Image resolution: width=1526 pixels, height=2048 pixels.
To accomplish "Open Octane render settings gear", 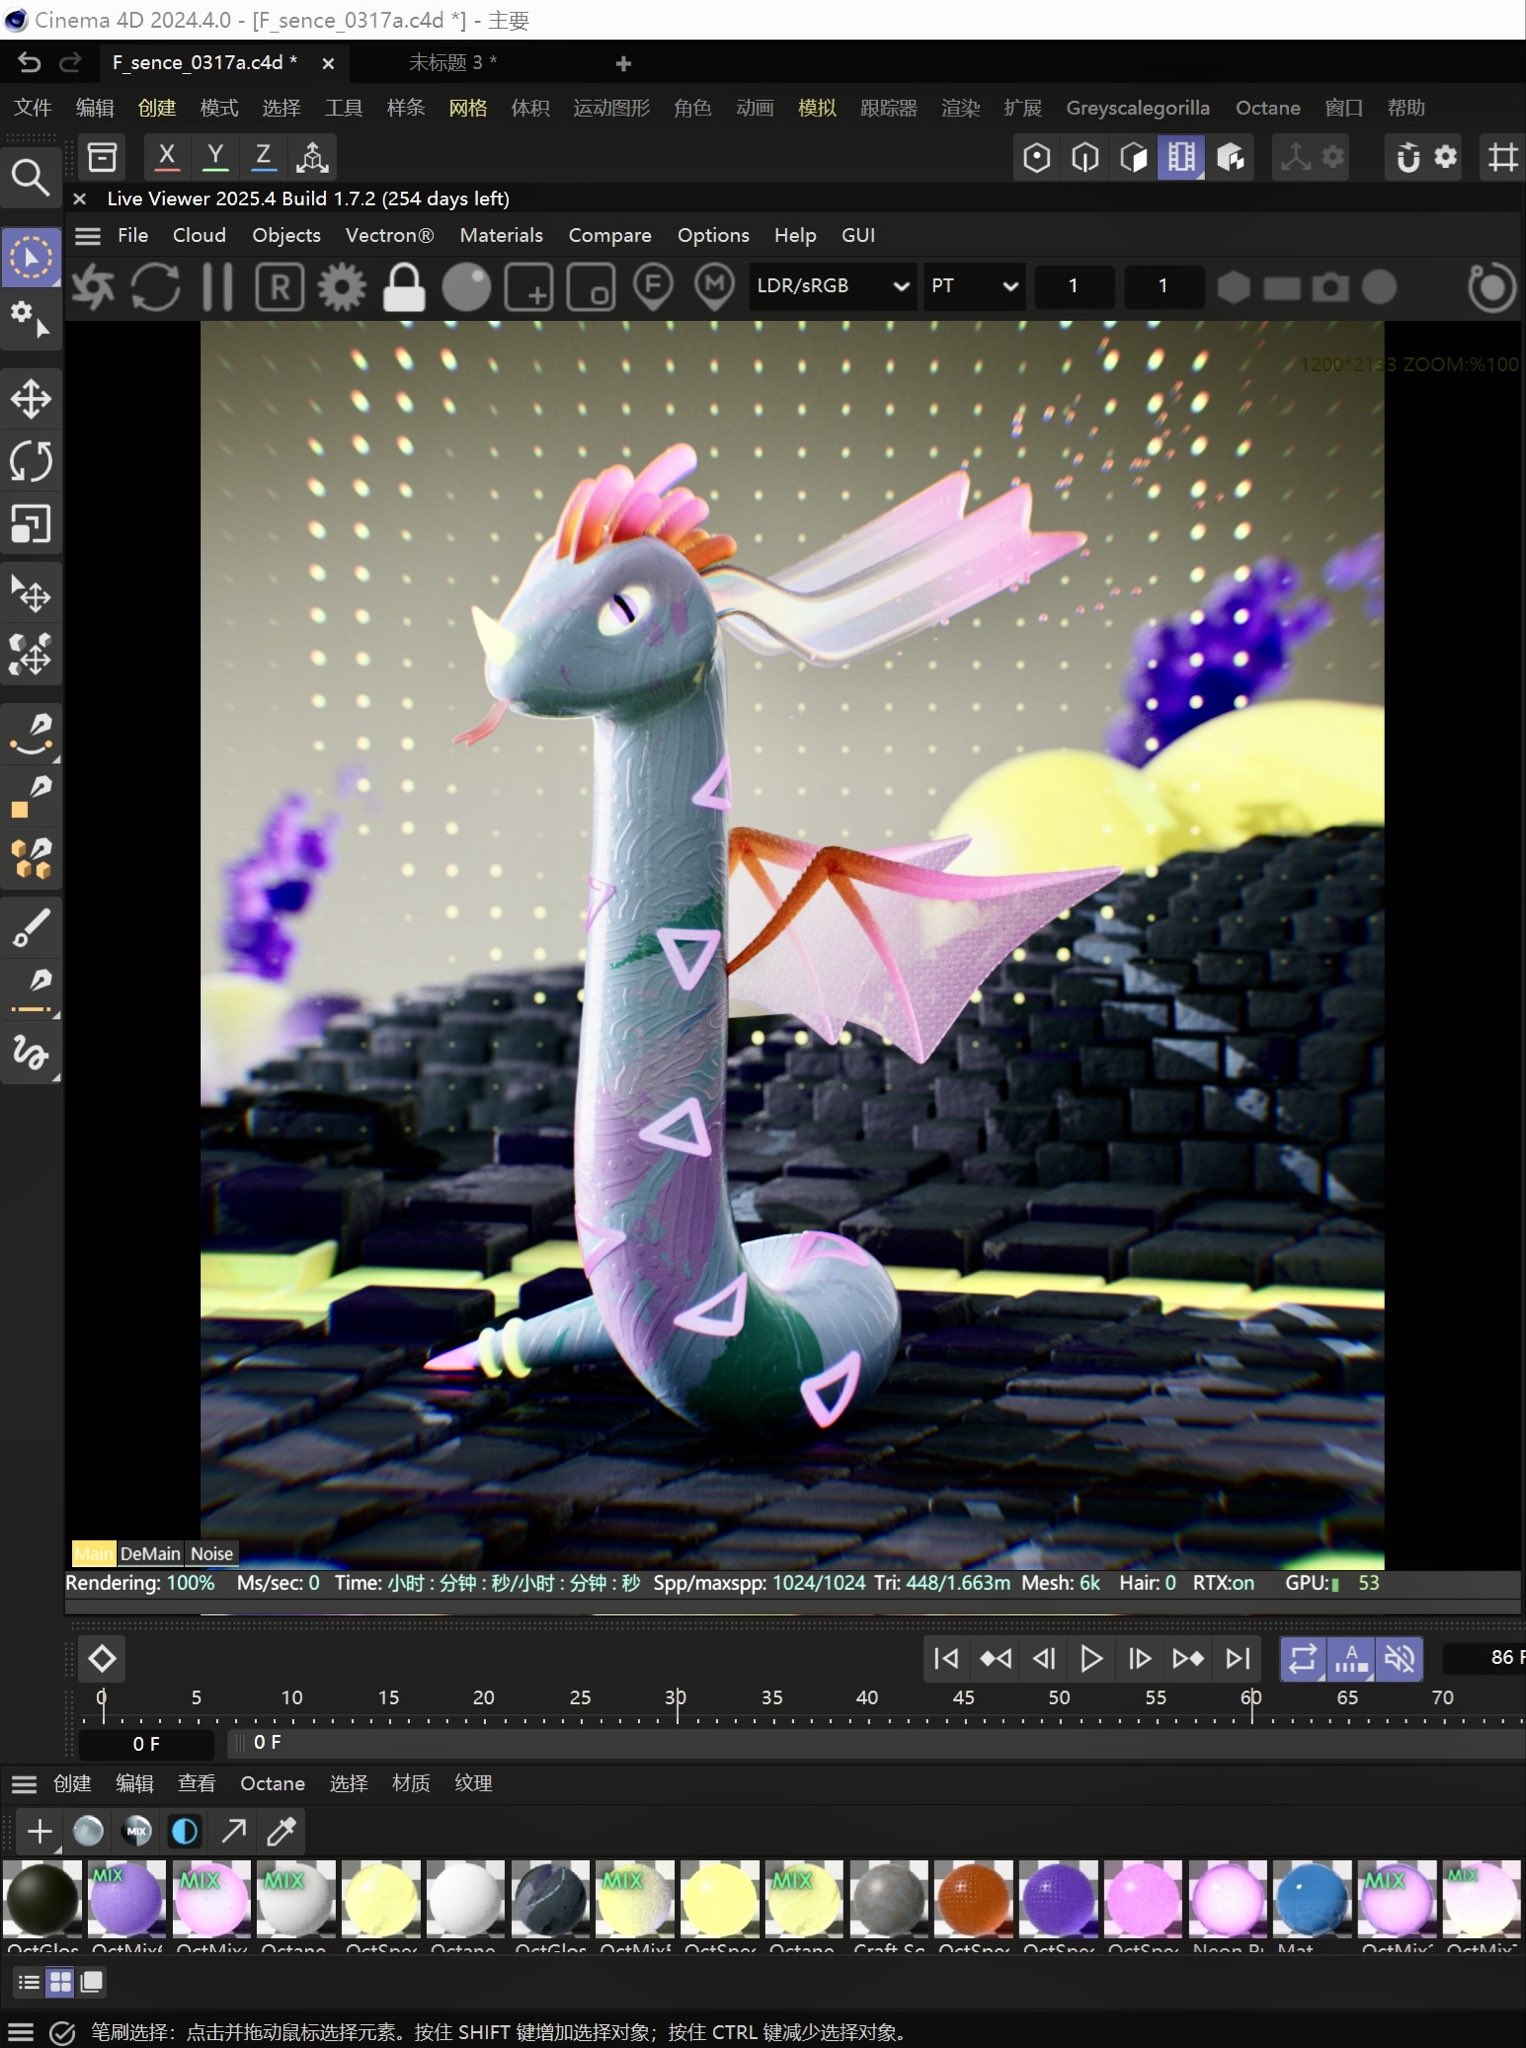I will tap(342, 287).
